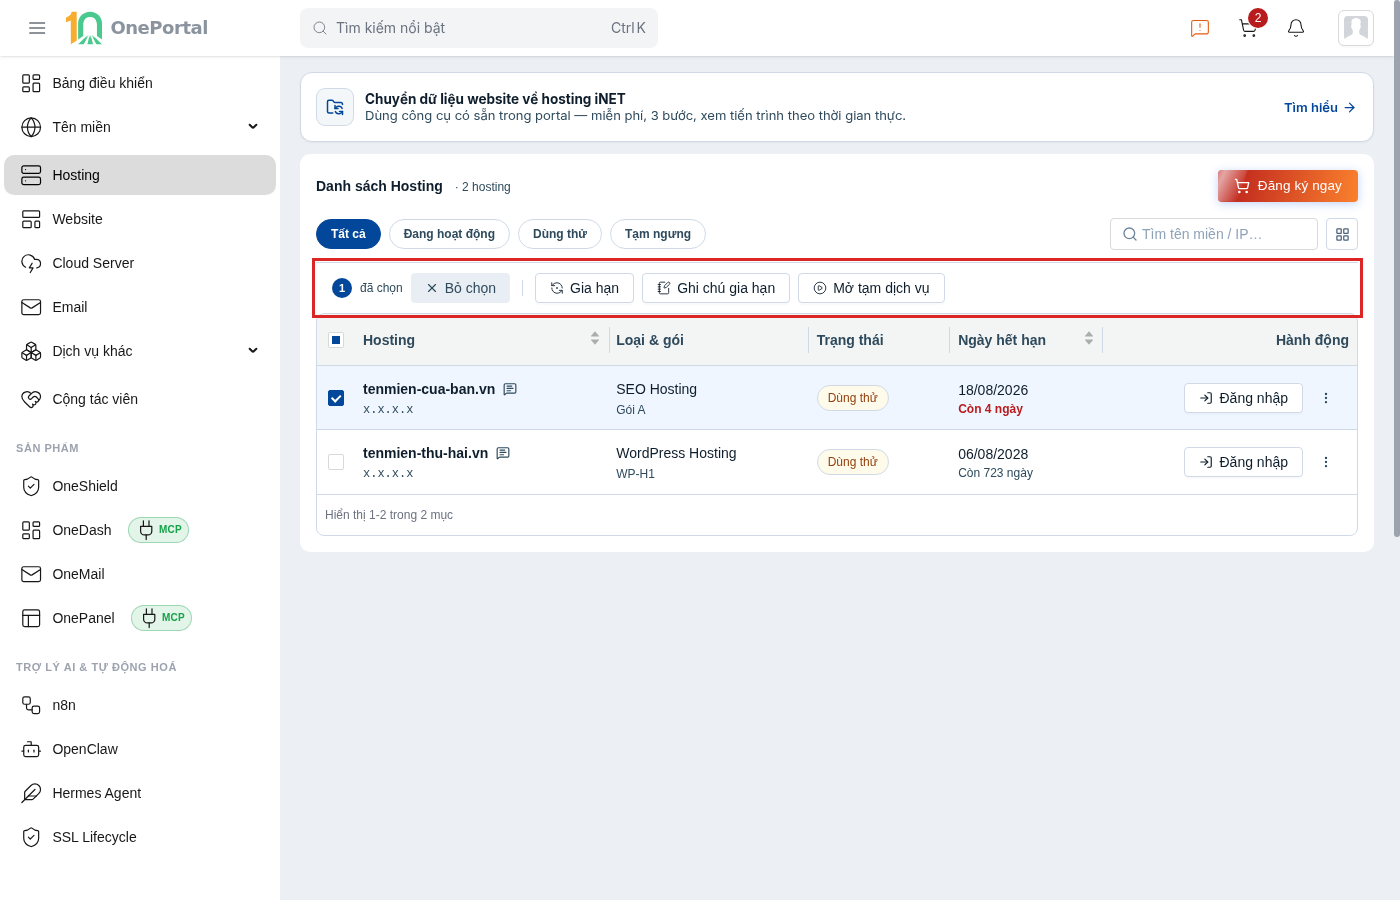Click the Dùng thử badge for tenmien-thu-hai.vn
Viewport: 1400px width, 900px height.
coord(853,462)
